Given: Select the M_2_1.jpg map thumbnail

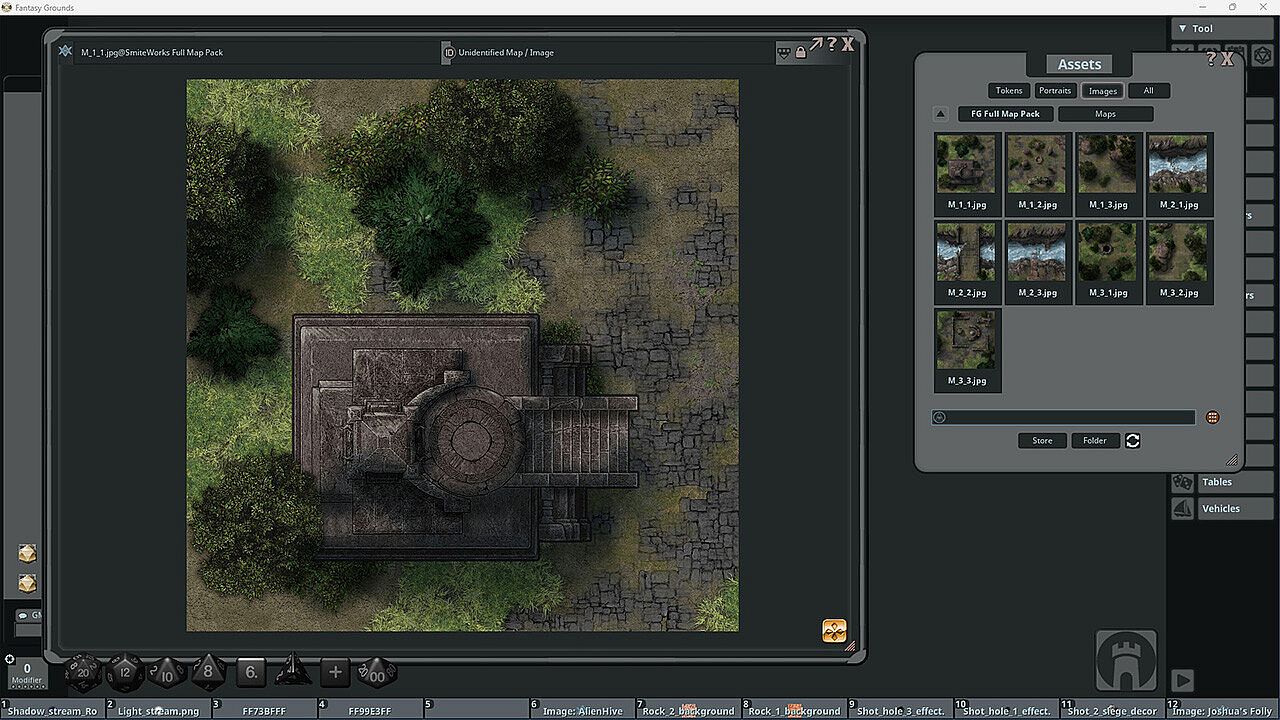Looking at the screenshot, I should click(1179, 172).
